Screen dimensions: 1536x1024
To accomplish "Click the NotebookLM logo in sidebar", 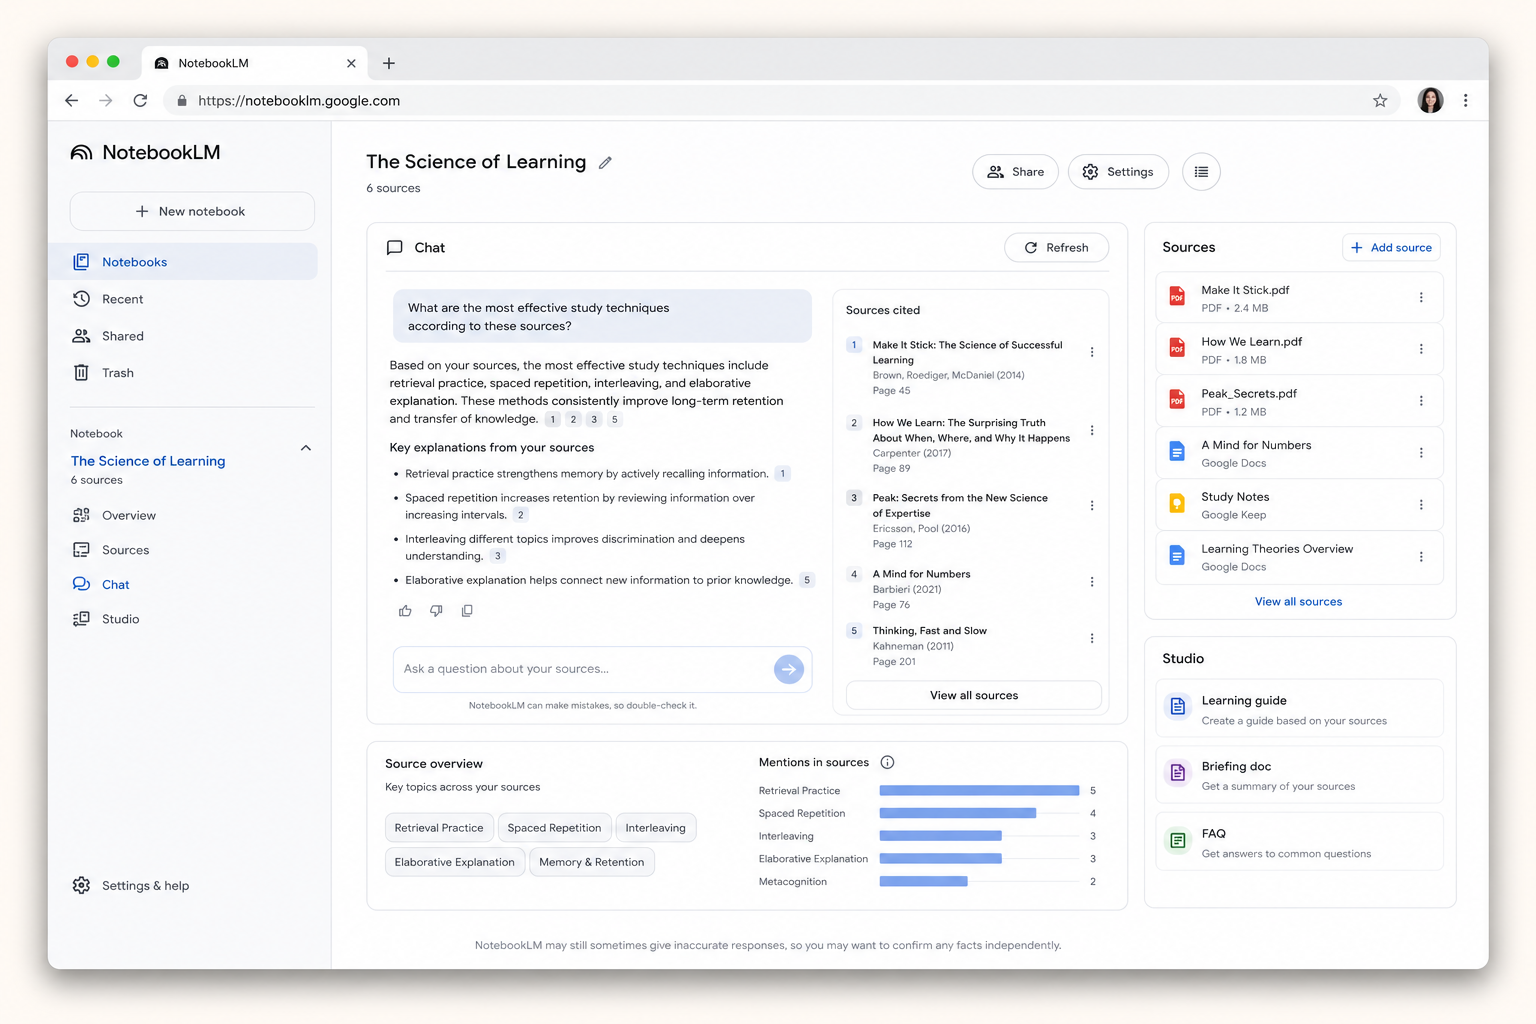I will [145, 152].
